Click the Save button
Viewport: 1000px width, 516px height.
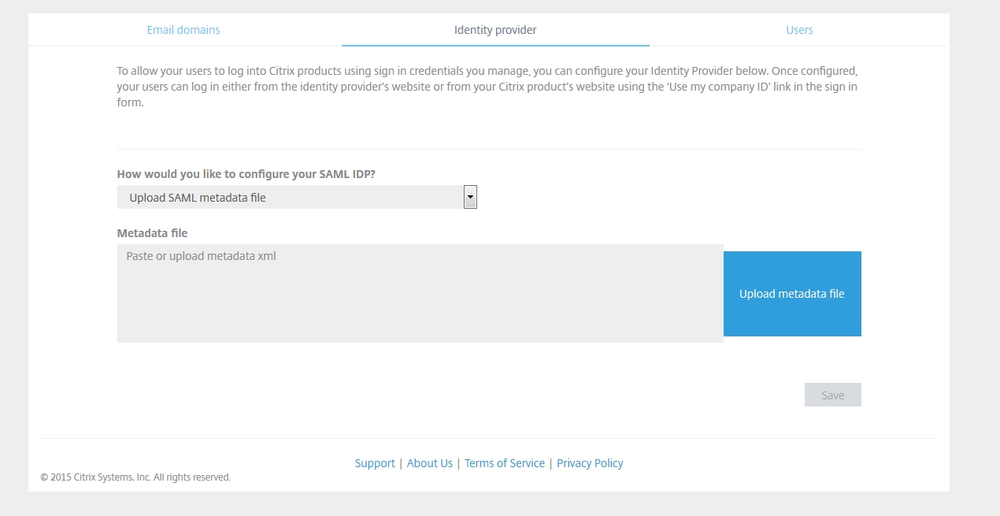click(x=832, y=395)
